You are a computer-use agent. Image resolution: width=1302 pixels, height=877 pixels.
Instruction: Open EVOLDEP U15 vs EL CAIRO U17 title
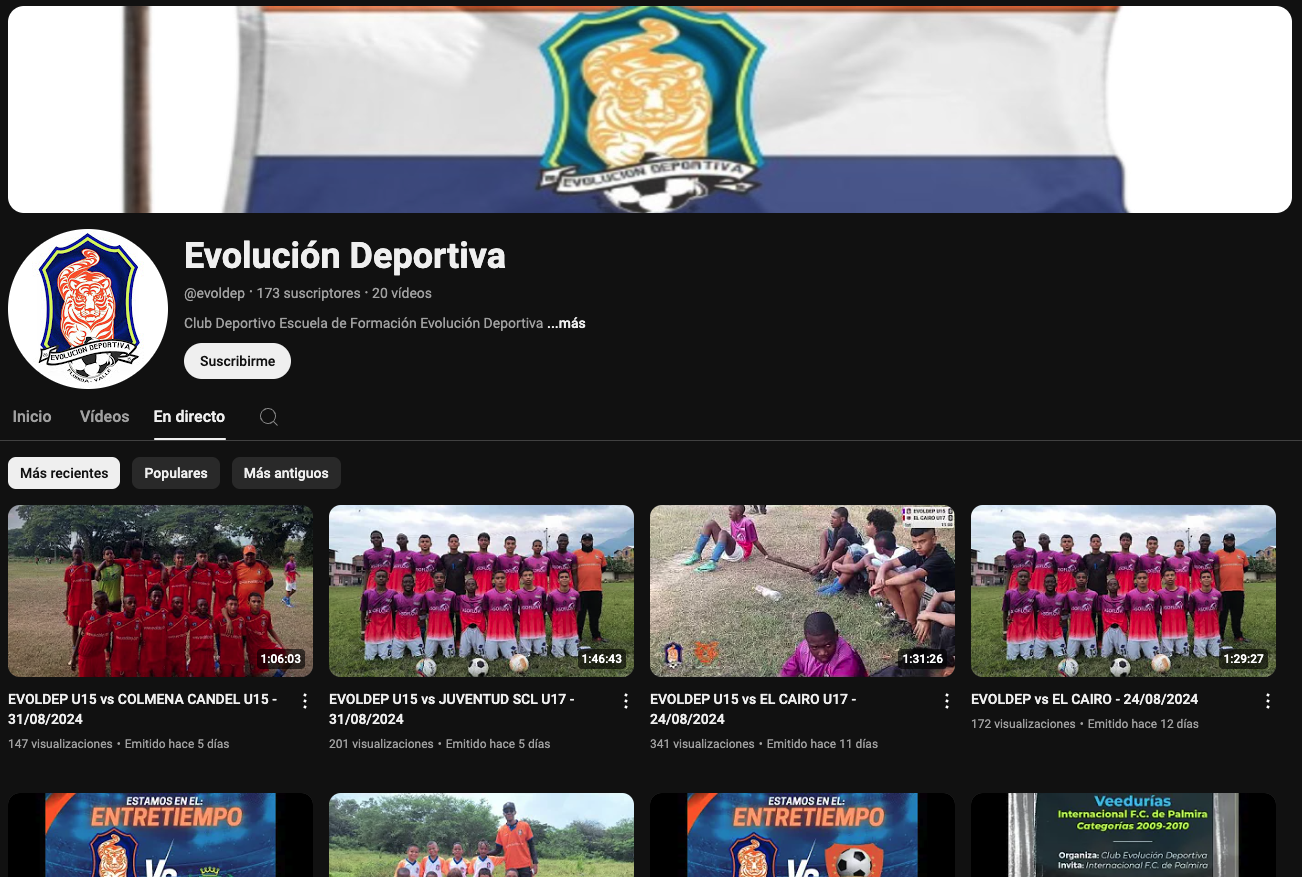pyautogui.click(x=753, y=709)
